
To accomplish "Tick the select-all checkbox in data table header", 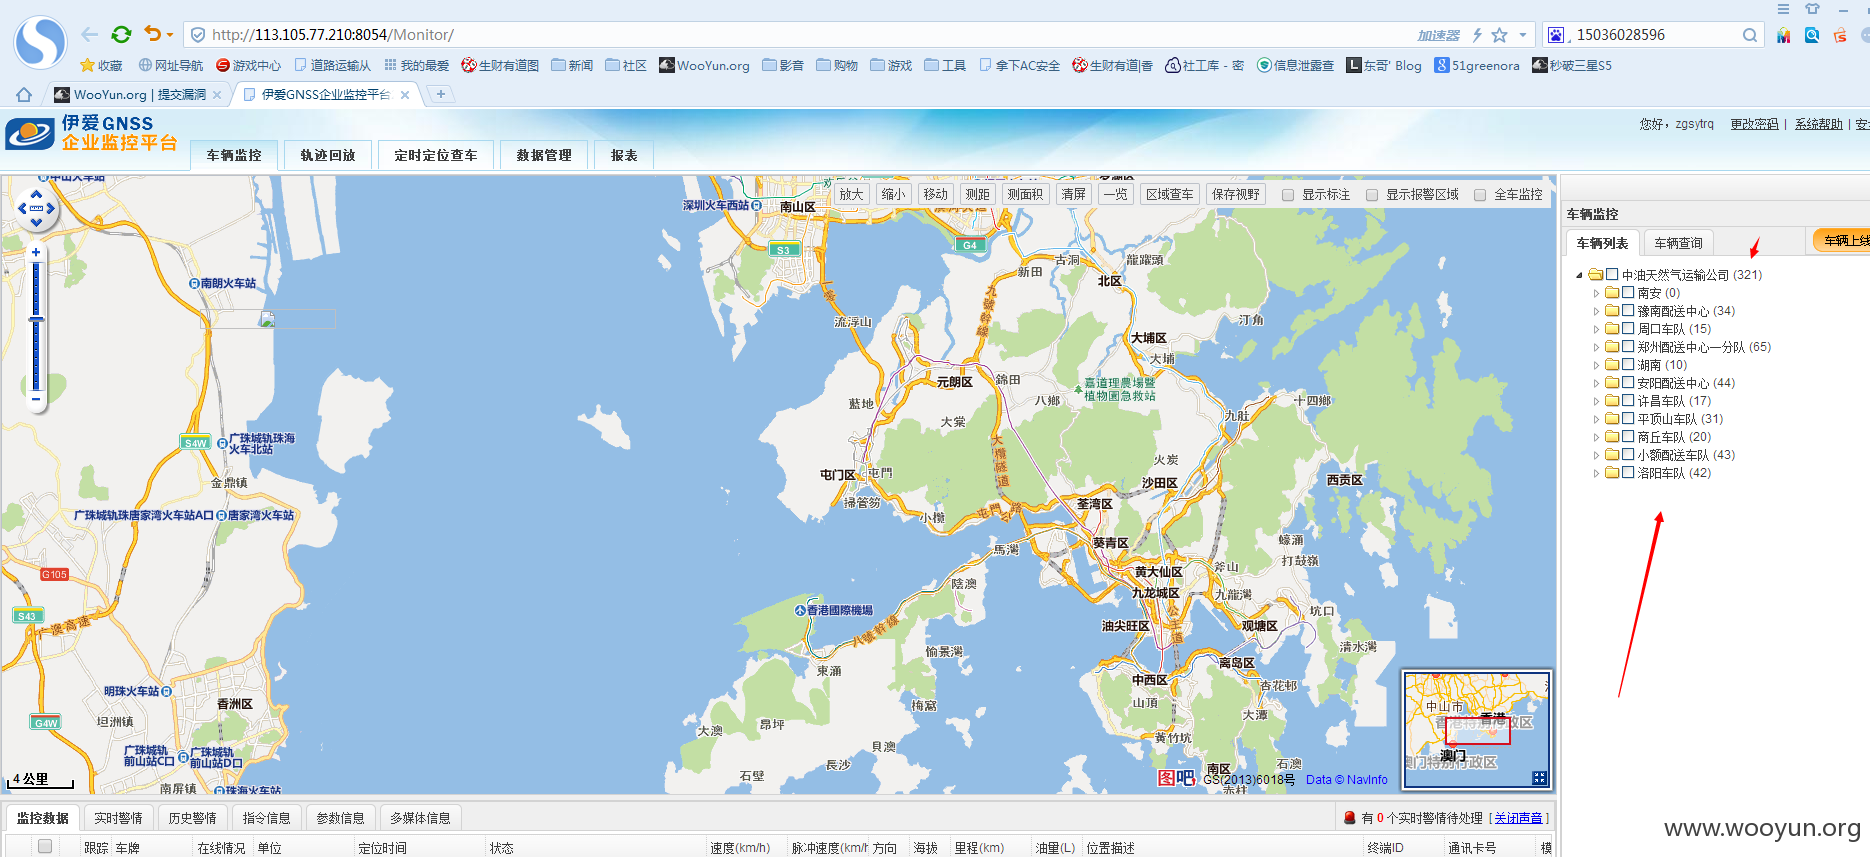I will tap(45, 847).
